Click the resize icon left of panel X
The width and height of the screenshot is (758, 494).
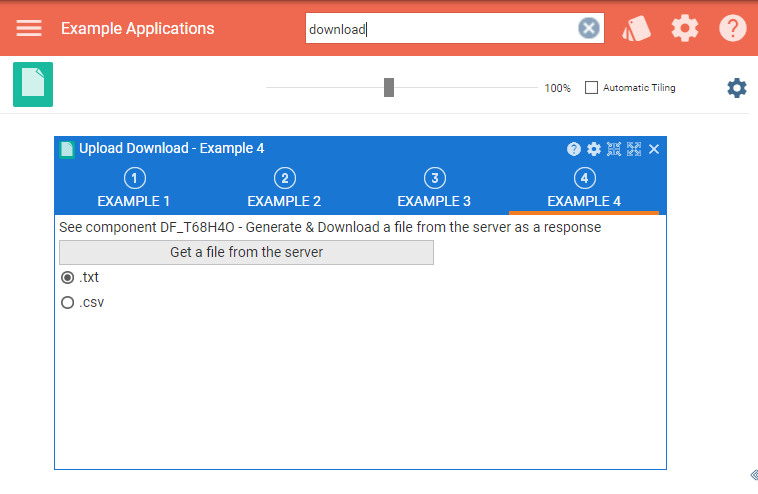tap(634, 149)
